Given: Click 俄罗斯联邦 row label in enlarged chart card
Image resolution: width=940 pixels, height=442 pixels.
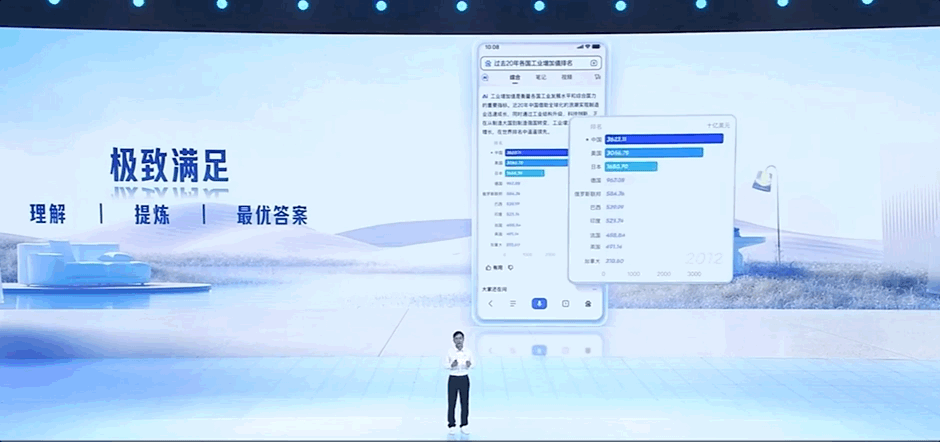Looking at the screenshot, I should click(588, 194).
